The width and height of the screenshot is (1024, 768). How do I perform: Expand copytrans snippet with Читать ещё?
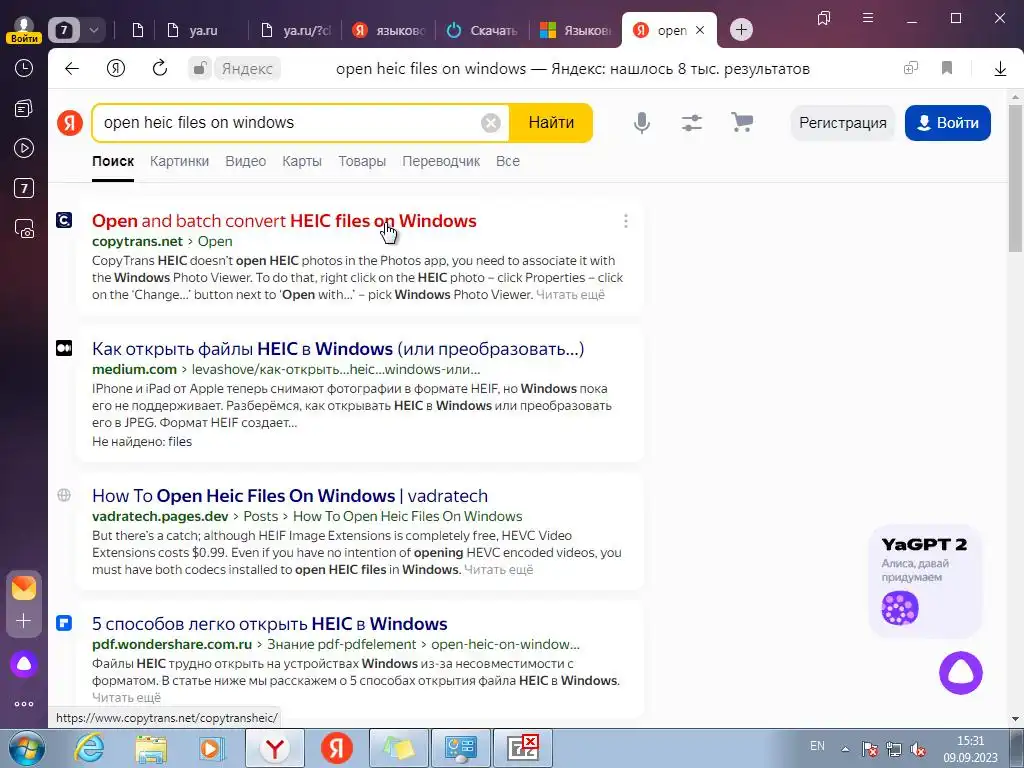pos(570,295)
